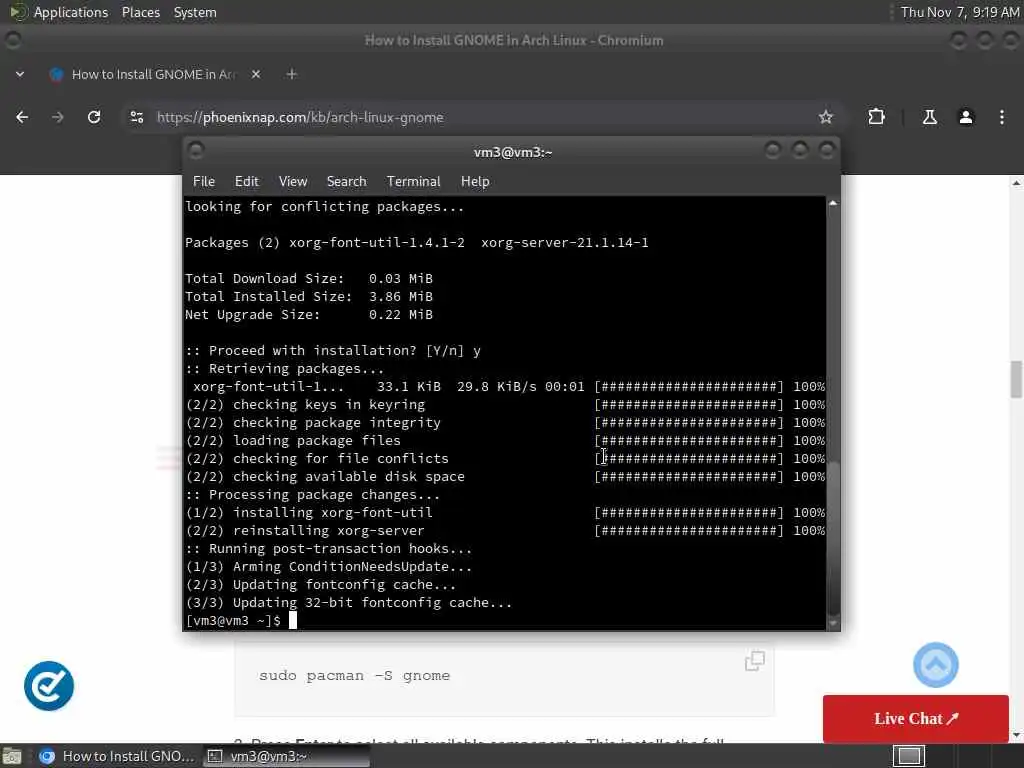Click the terminal scrollbar down arrow
Image resolution: width=1024 pixels, height=768 pixels.
[833, 623]
